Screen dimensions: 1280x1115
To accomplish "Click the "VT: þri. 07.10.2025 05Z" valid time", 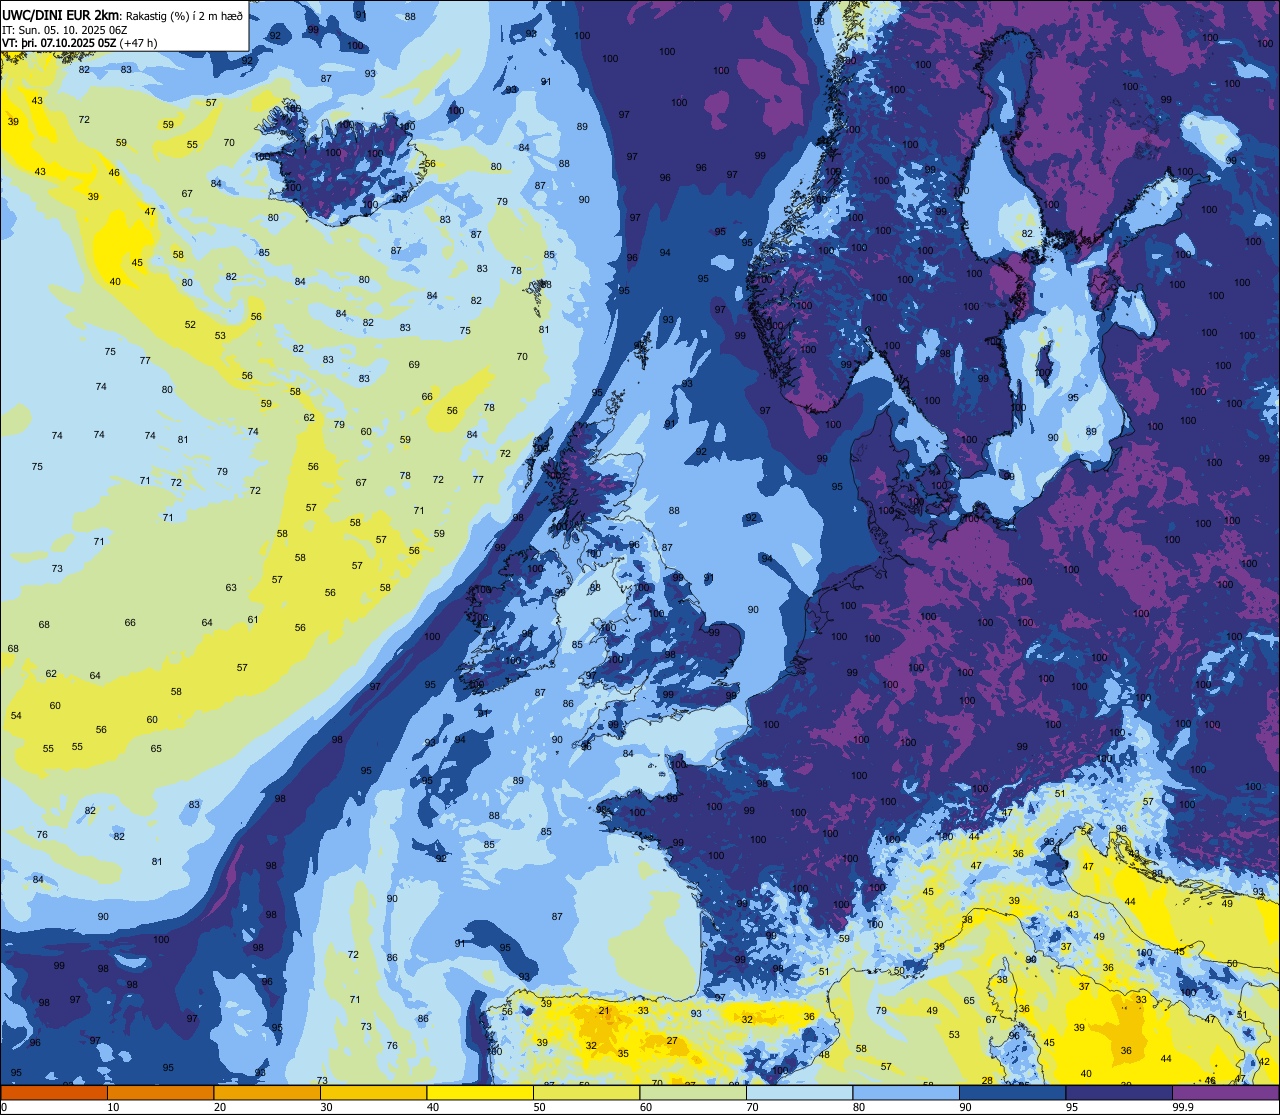I will 59,43.
